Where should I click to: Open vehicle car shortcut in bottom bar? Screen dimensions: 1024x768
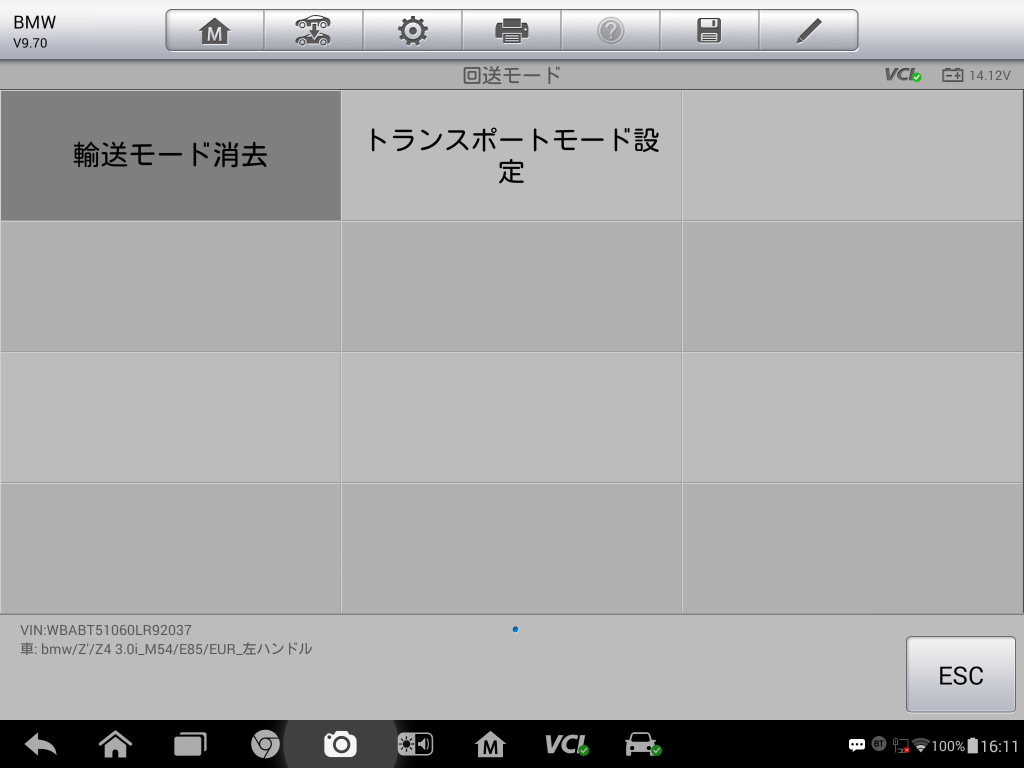643,744
